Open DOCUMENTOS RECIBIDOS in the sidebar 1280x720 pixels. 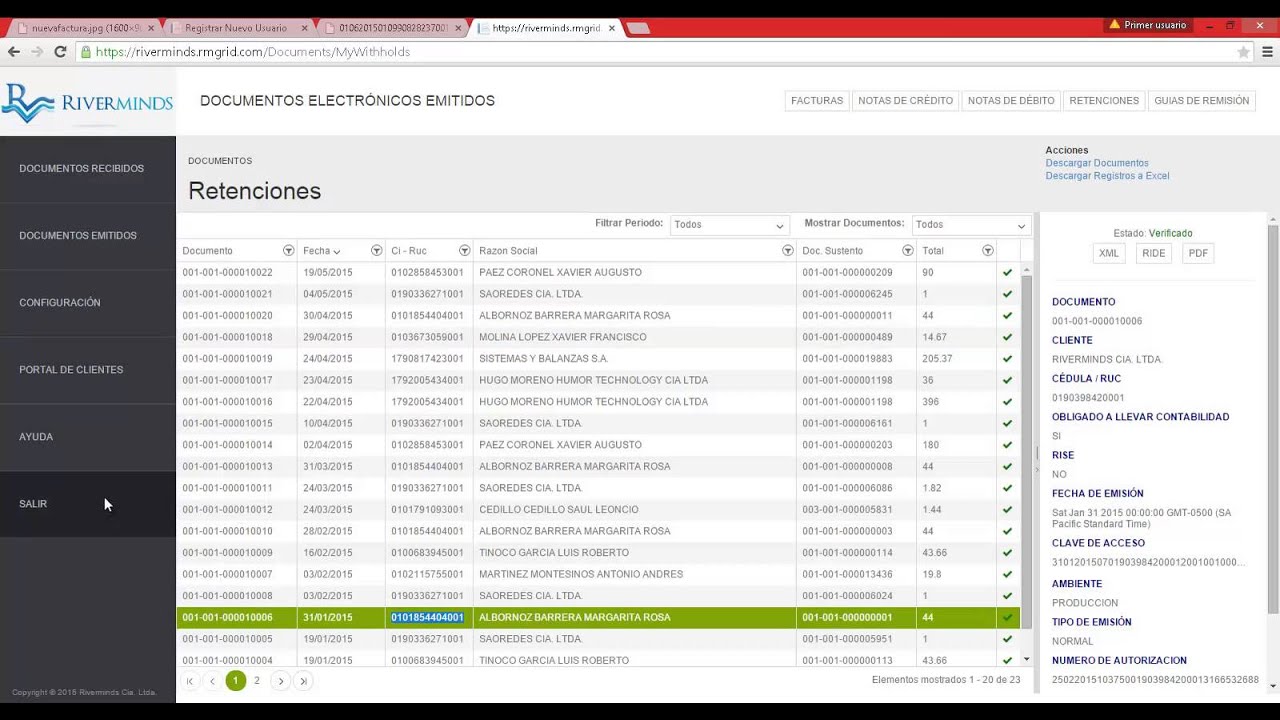tap(88, 169)
